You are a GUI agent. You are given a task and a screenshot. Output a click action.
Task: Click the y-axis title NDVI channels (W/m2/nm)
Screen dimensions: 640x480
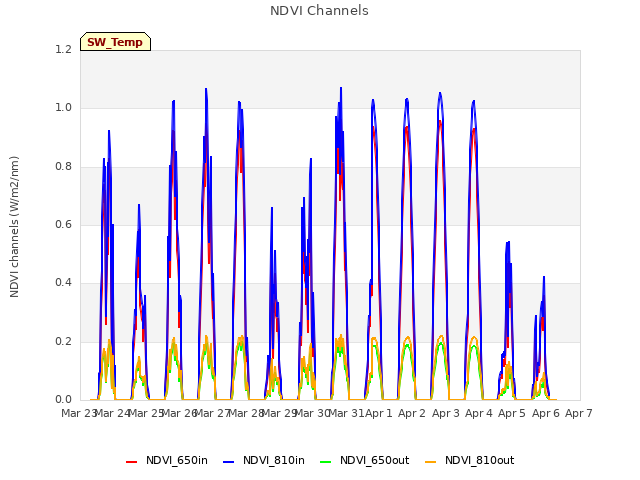click(x=14, y=227)
